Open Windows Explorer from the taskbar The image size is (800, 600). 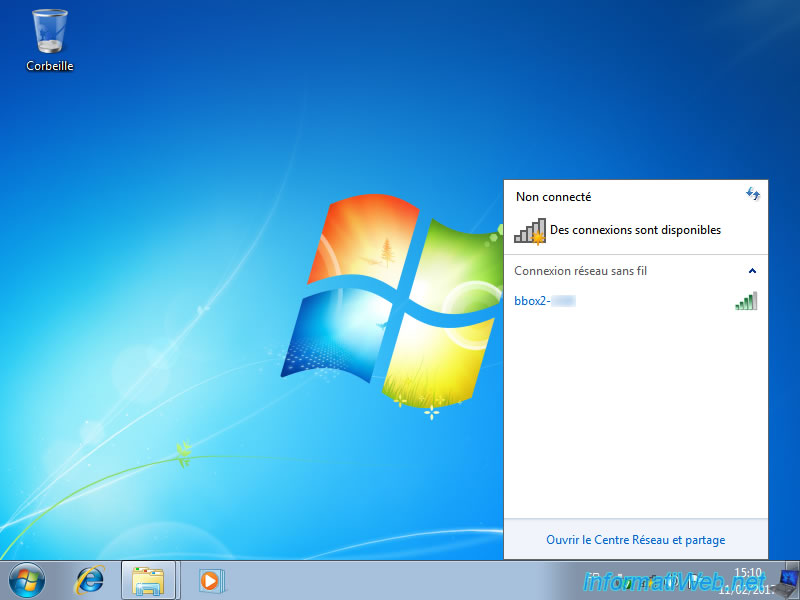click(148, 581)
